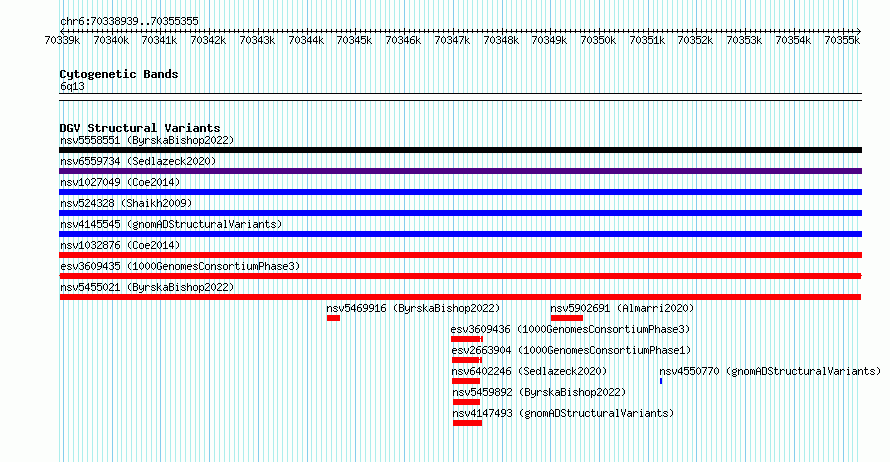This screenshot has width=890, height=462.
Task: Click the 70349k ruler position
Action: pyautogui.click(x=549, y=40)
